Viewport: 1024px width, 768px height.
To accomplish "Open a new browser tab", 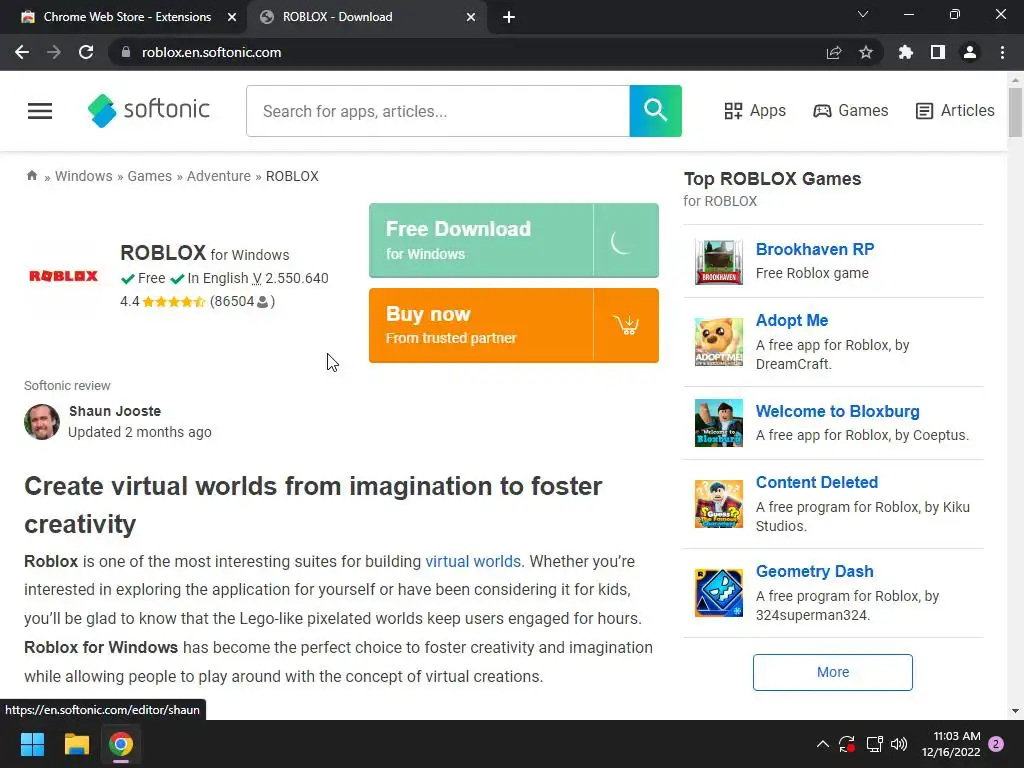I will pyautogui.click(x=509, y=17).
